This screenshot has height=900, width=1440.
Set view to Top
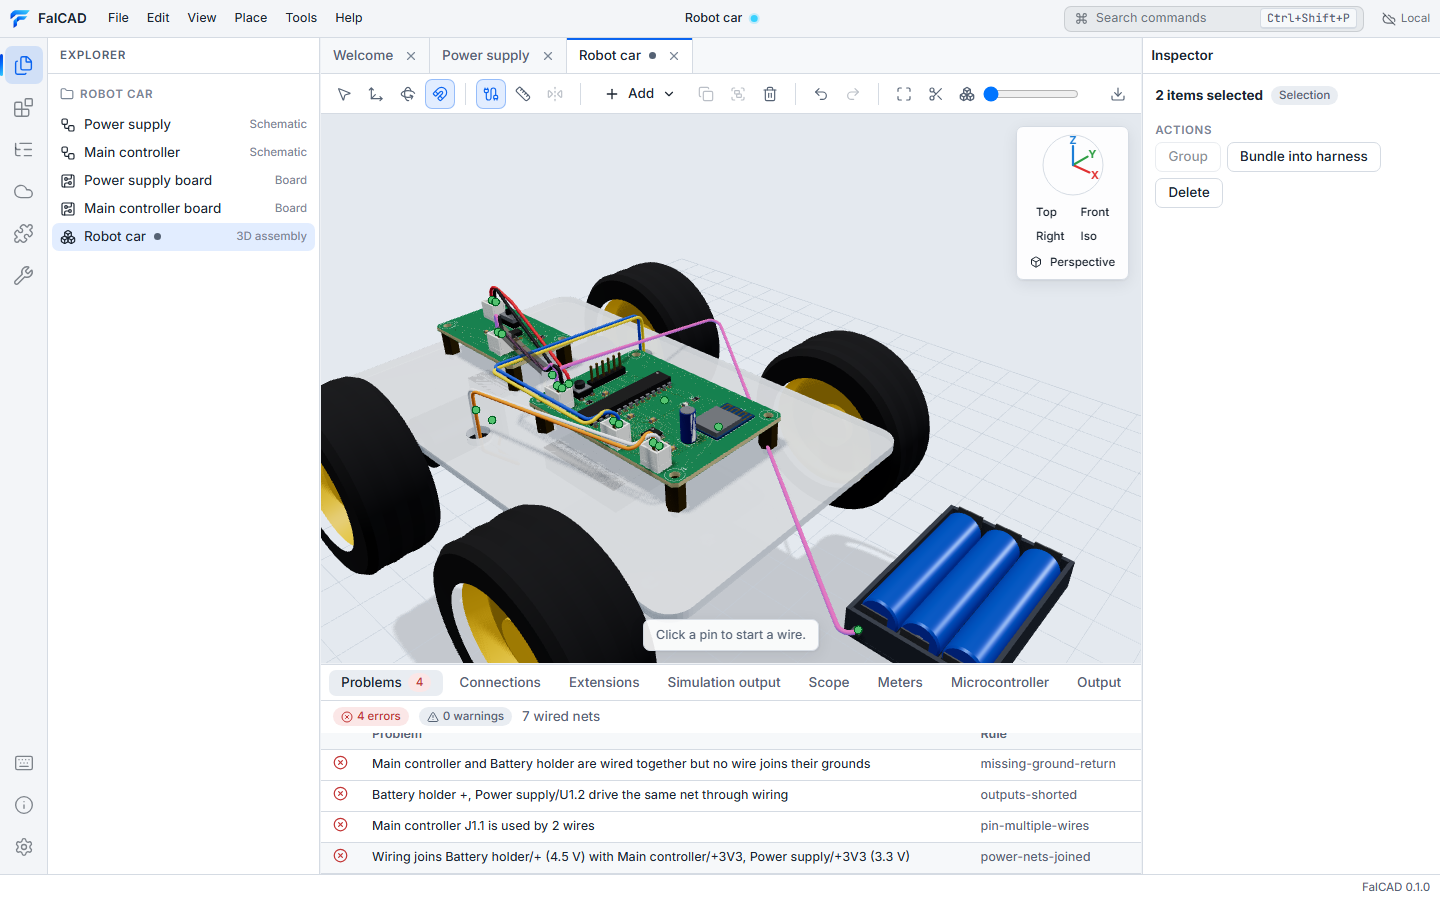click(1046, 212)
